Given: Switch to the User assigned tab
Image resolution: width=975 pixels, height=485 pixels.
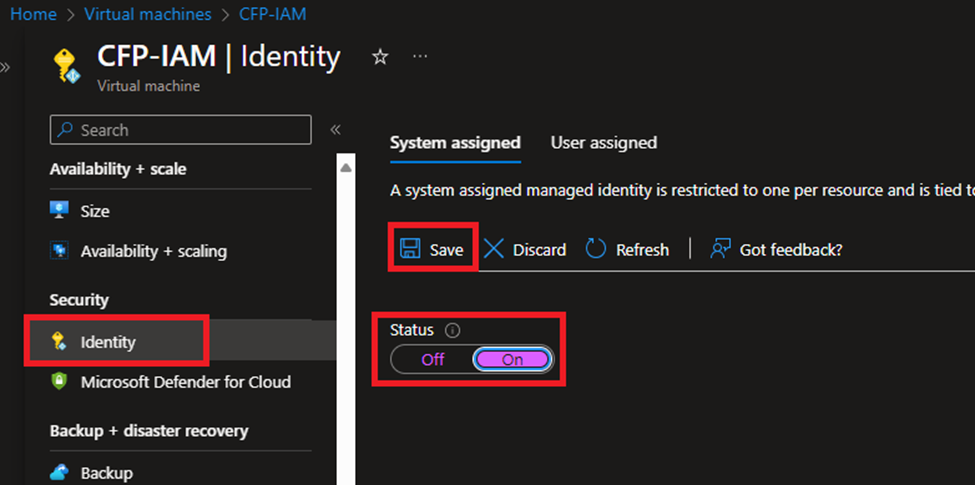Looking at the screenshot, I should (603, 143).
